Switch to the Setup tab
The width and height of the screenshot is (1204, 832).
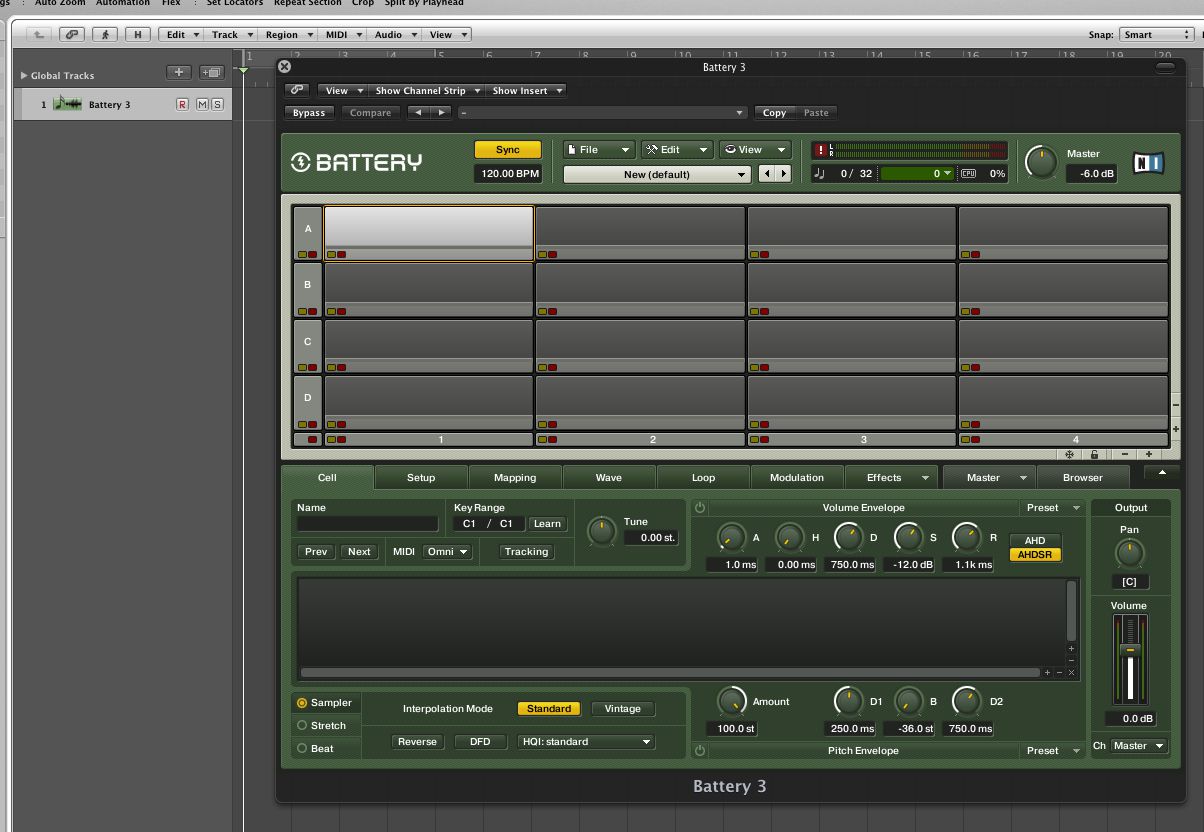point(421,478)
